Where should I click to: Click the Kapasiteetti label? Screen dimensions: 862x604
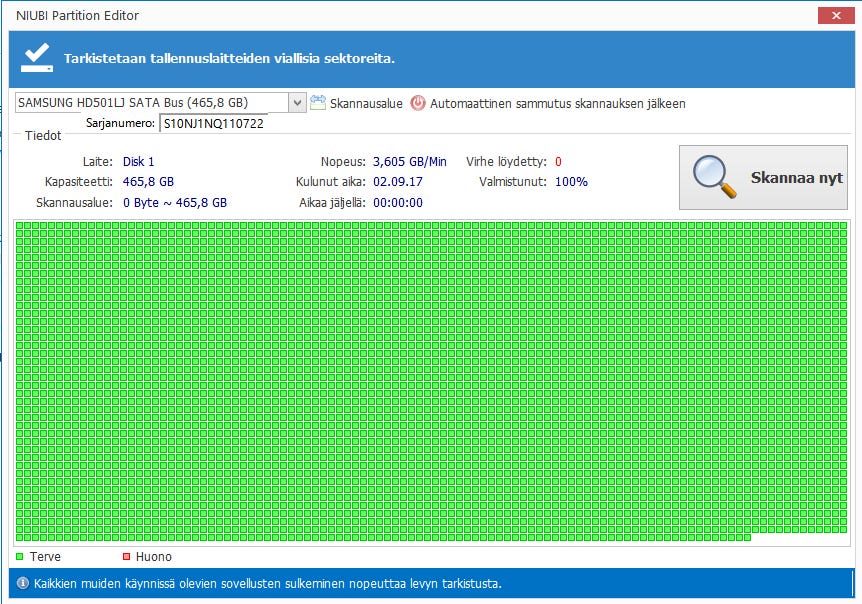click(x=79, y=181)
